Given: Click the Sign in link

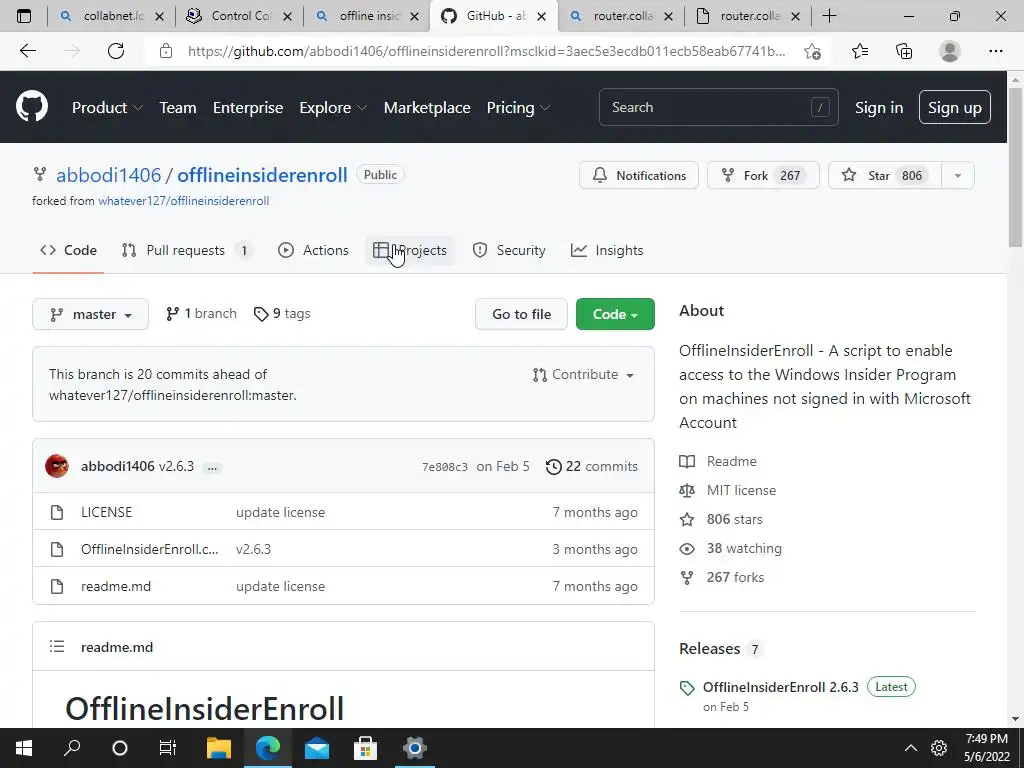Looking at the screenshot, I should pos(878,108).
